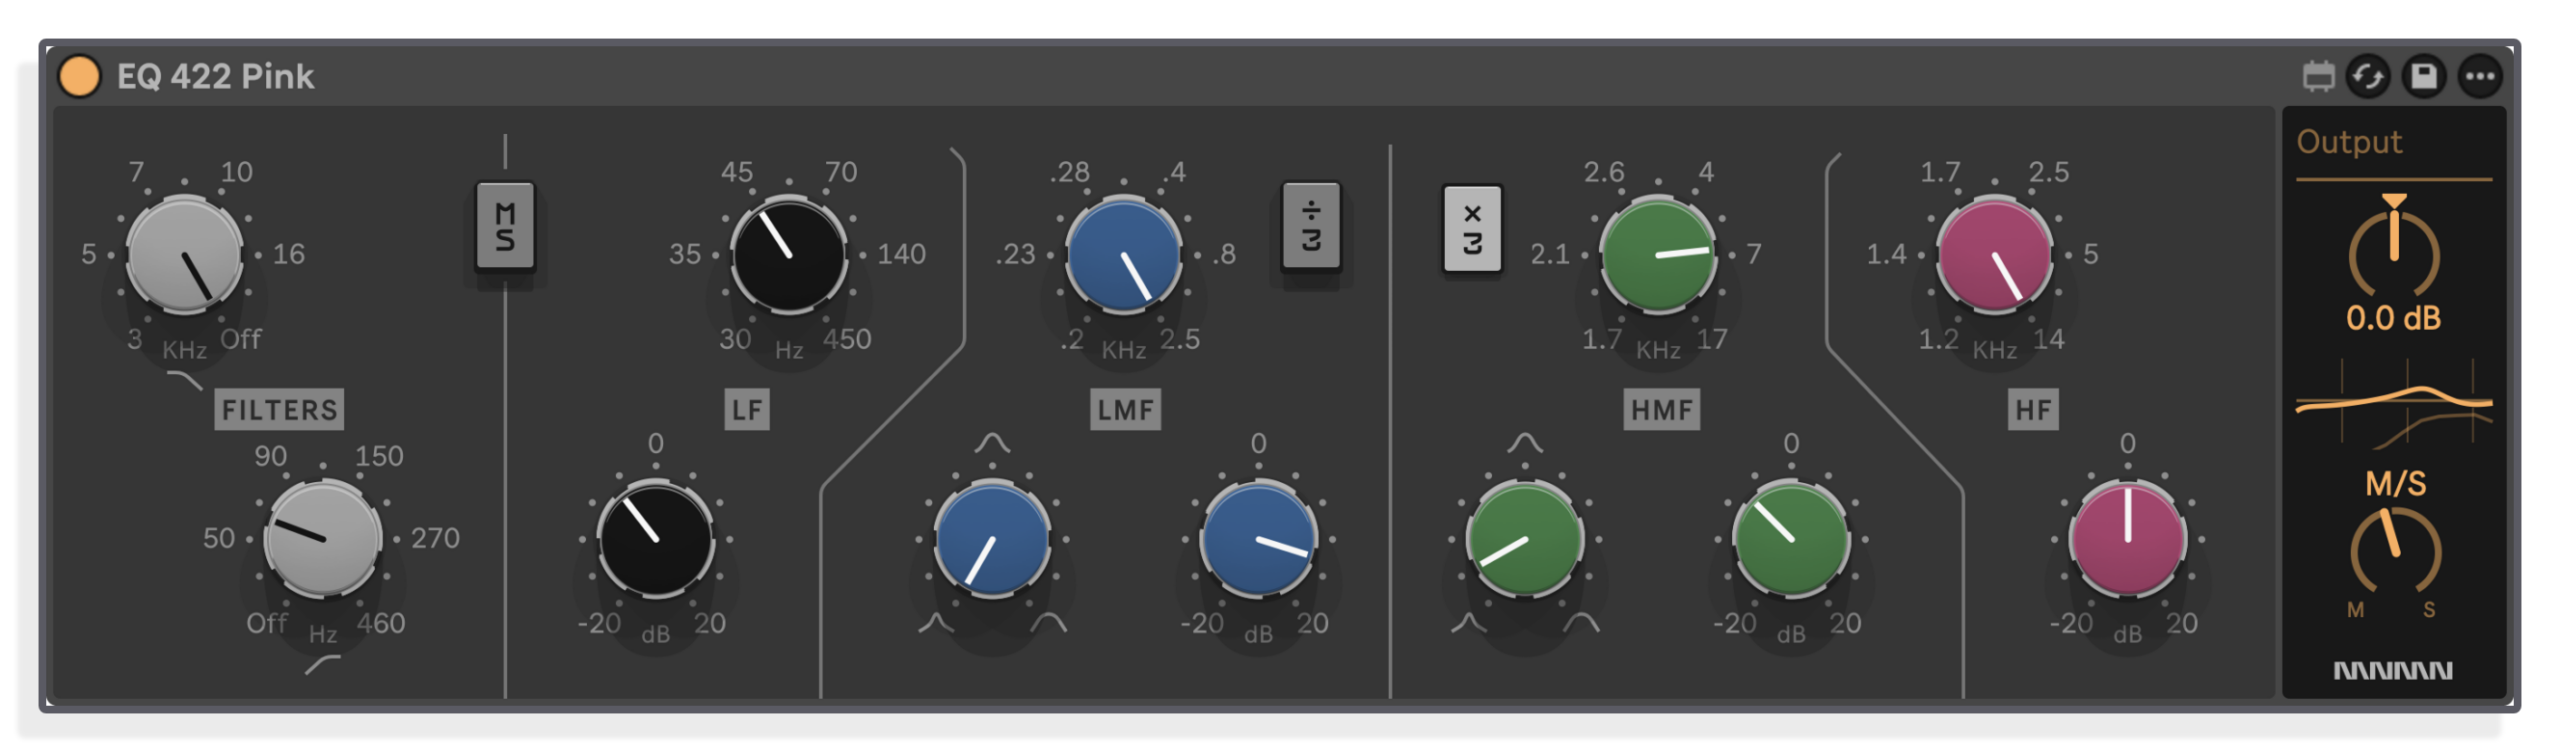The height and width of the screenshot is (752, 2560).
Task: Click the Output gain dial
Action: (x=2394, y=250)
